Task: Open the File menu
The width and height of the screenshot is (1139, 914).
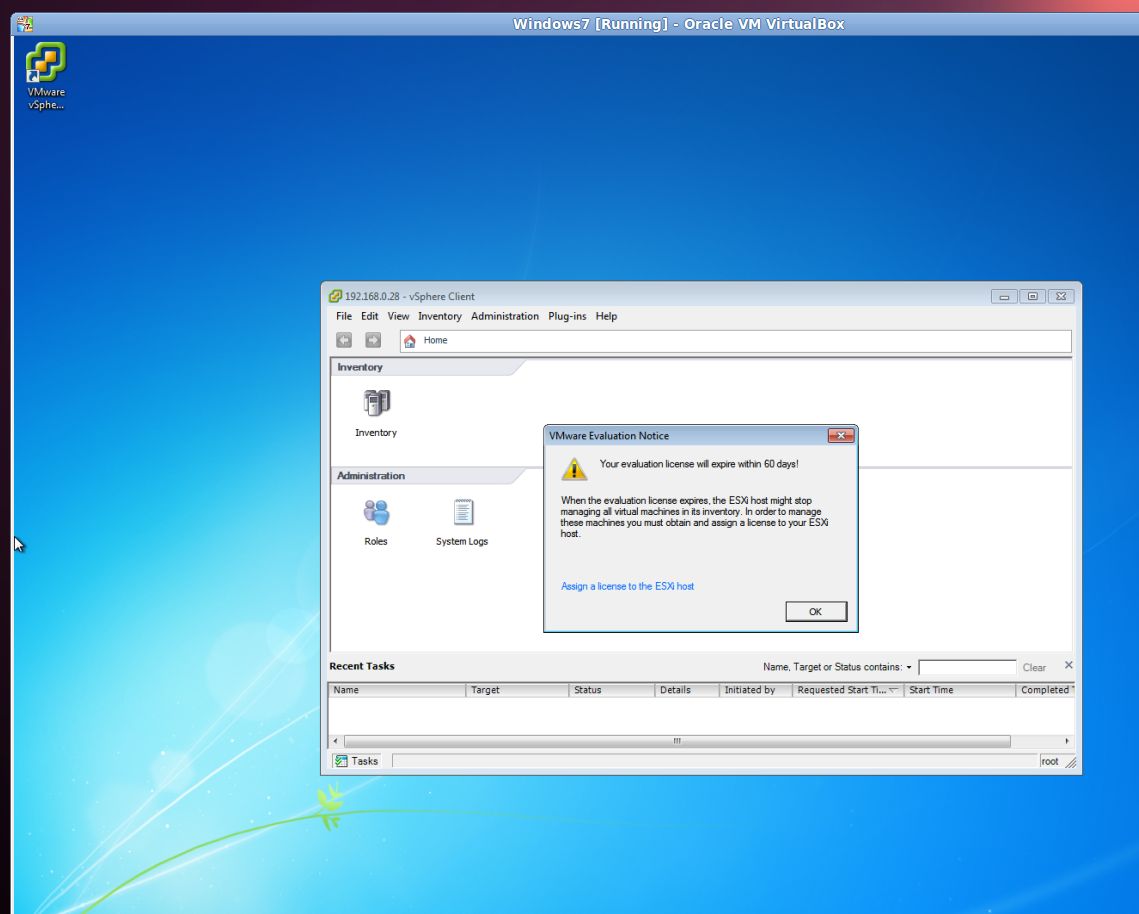Action: (344, 316)
